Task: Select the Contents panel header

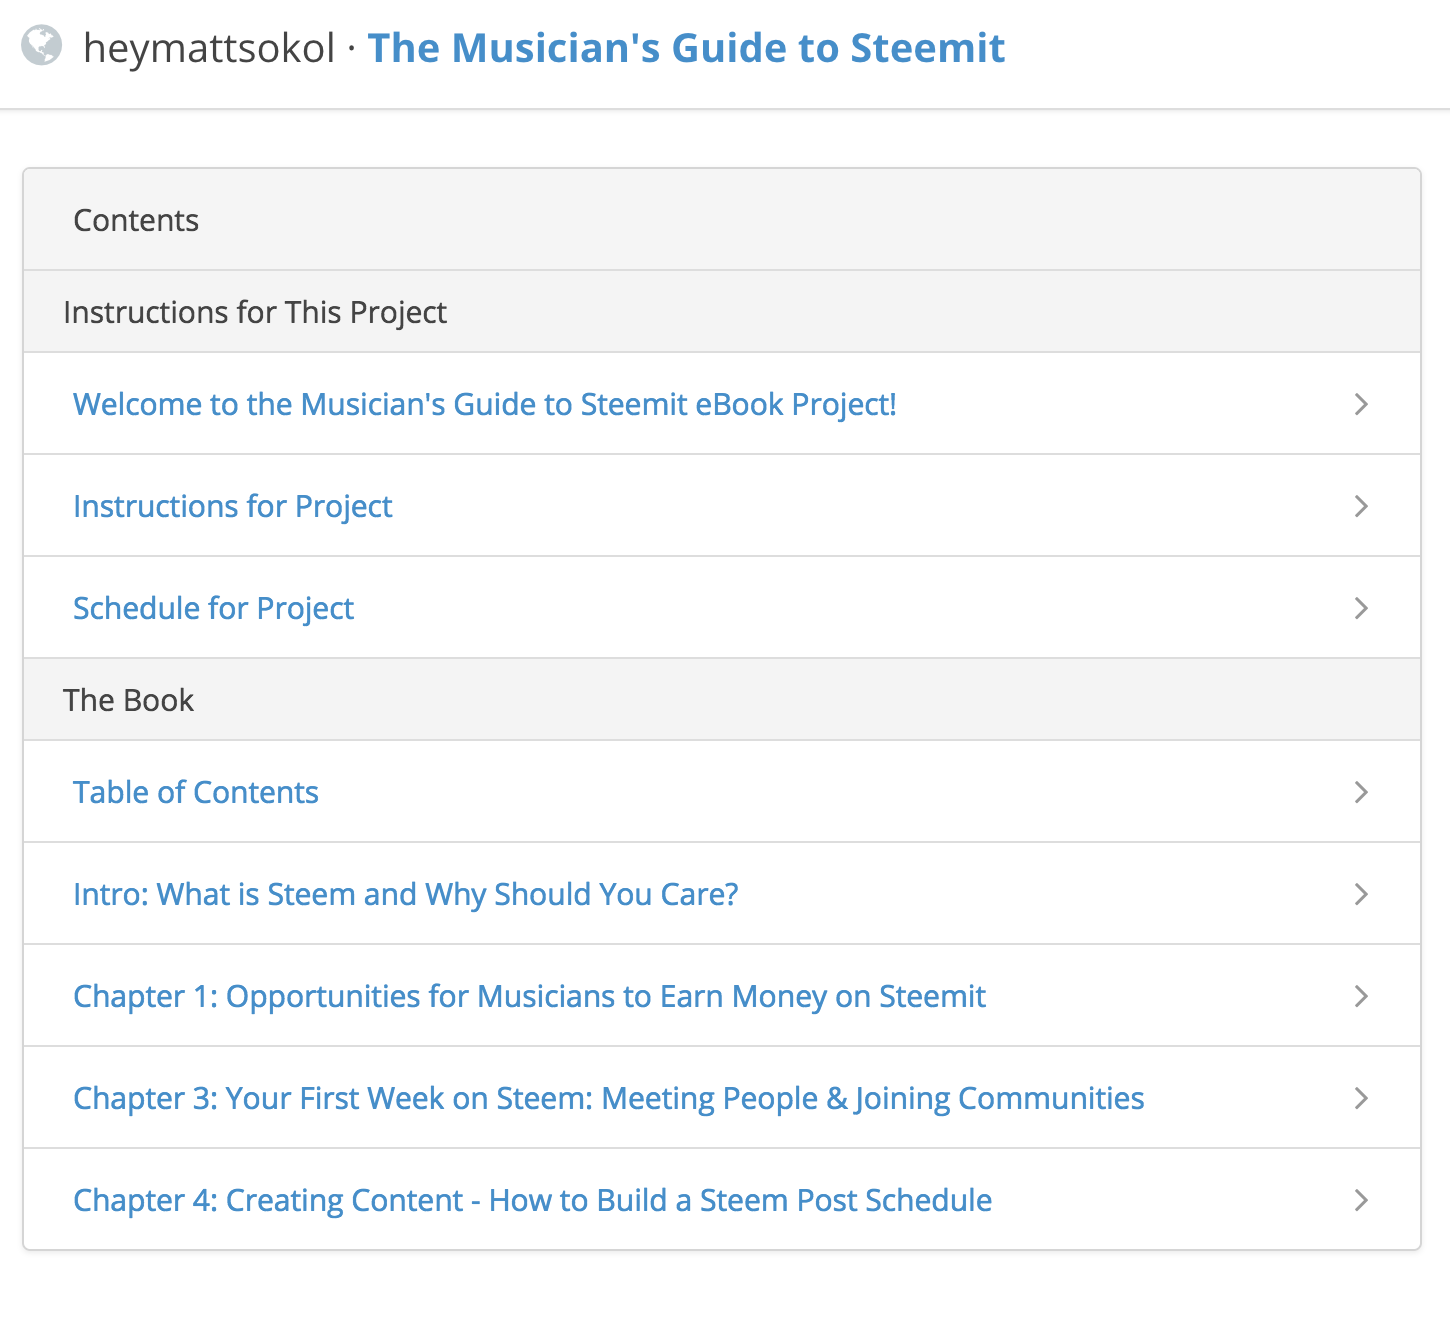Action: click(x=722, y=220)
